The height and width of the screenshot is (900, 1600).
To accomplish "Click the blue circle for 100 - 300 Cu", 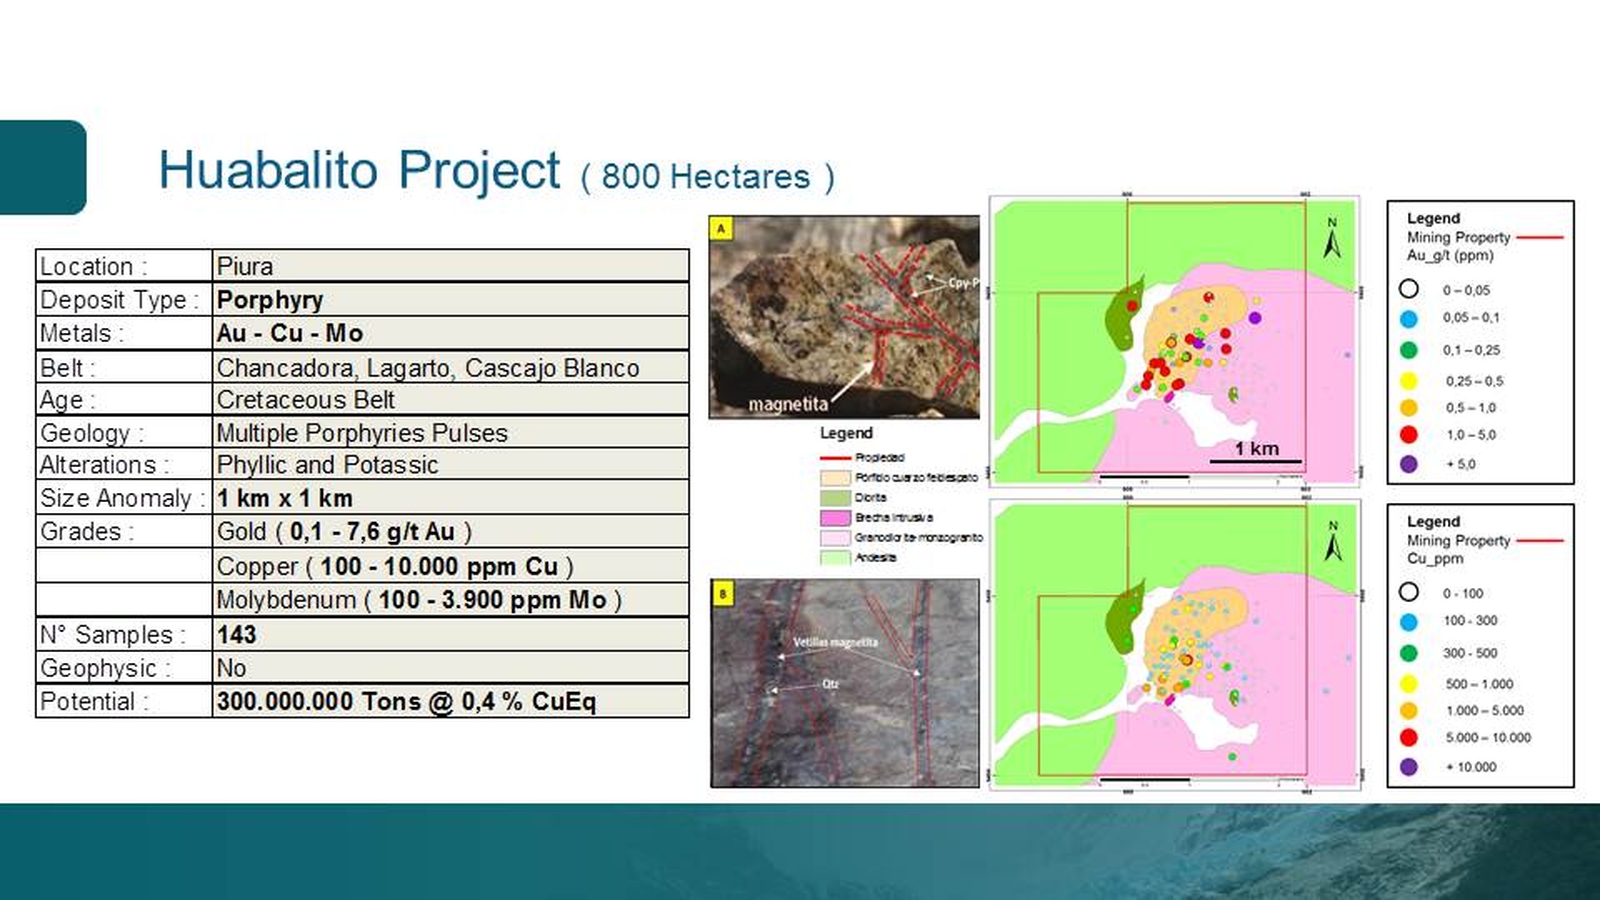I will click(1409, 621).
